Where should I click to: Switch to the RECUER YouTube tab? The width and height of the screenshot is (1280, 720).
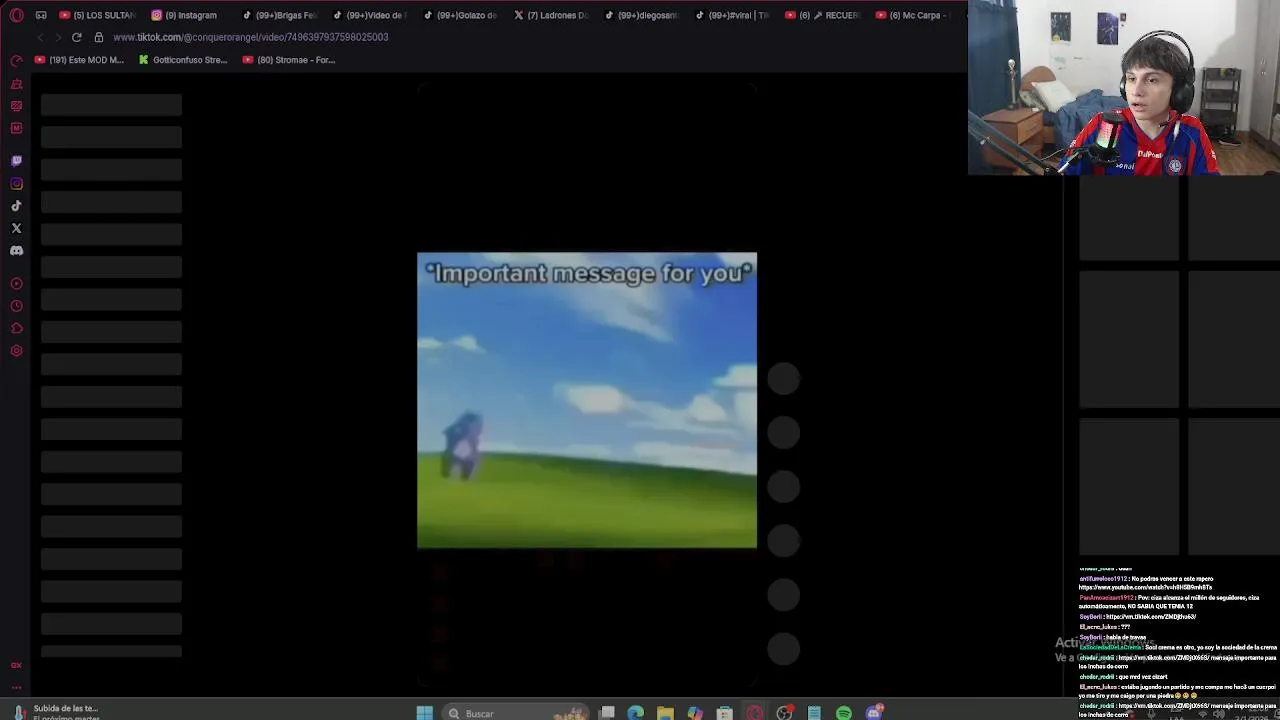point(822,15)
